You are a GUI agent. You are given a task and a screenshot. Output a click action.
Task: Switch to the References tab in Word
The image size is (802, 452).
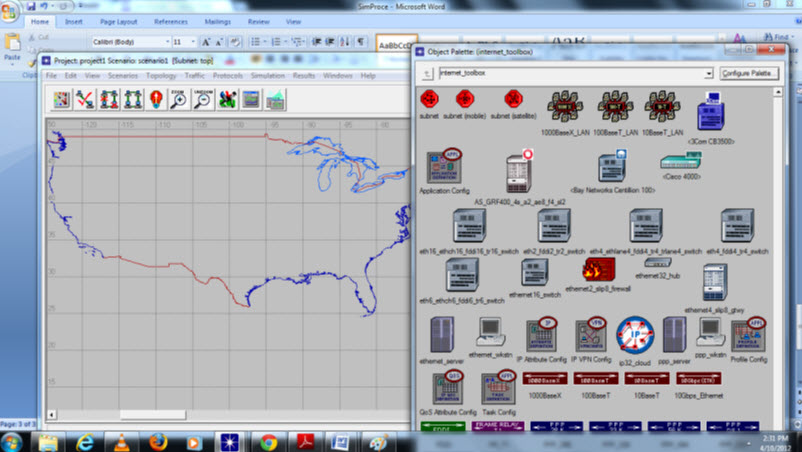(171, 22)
